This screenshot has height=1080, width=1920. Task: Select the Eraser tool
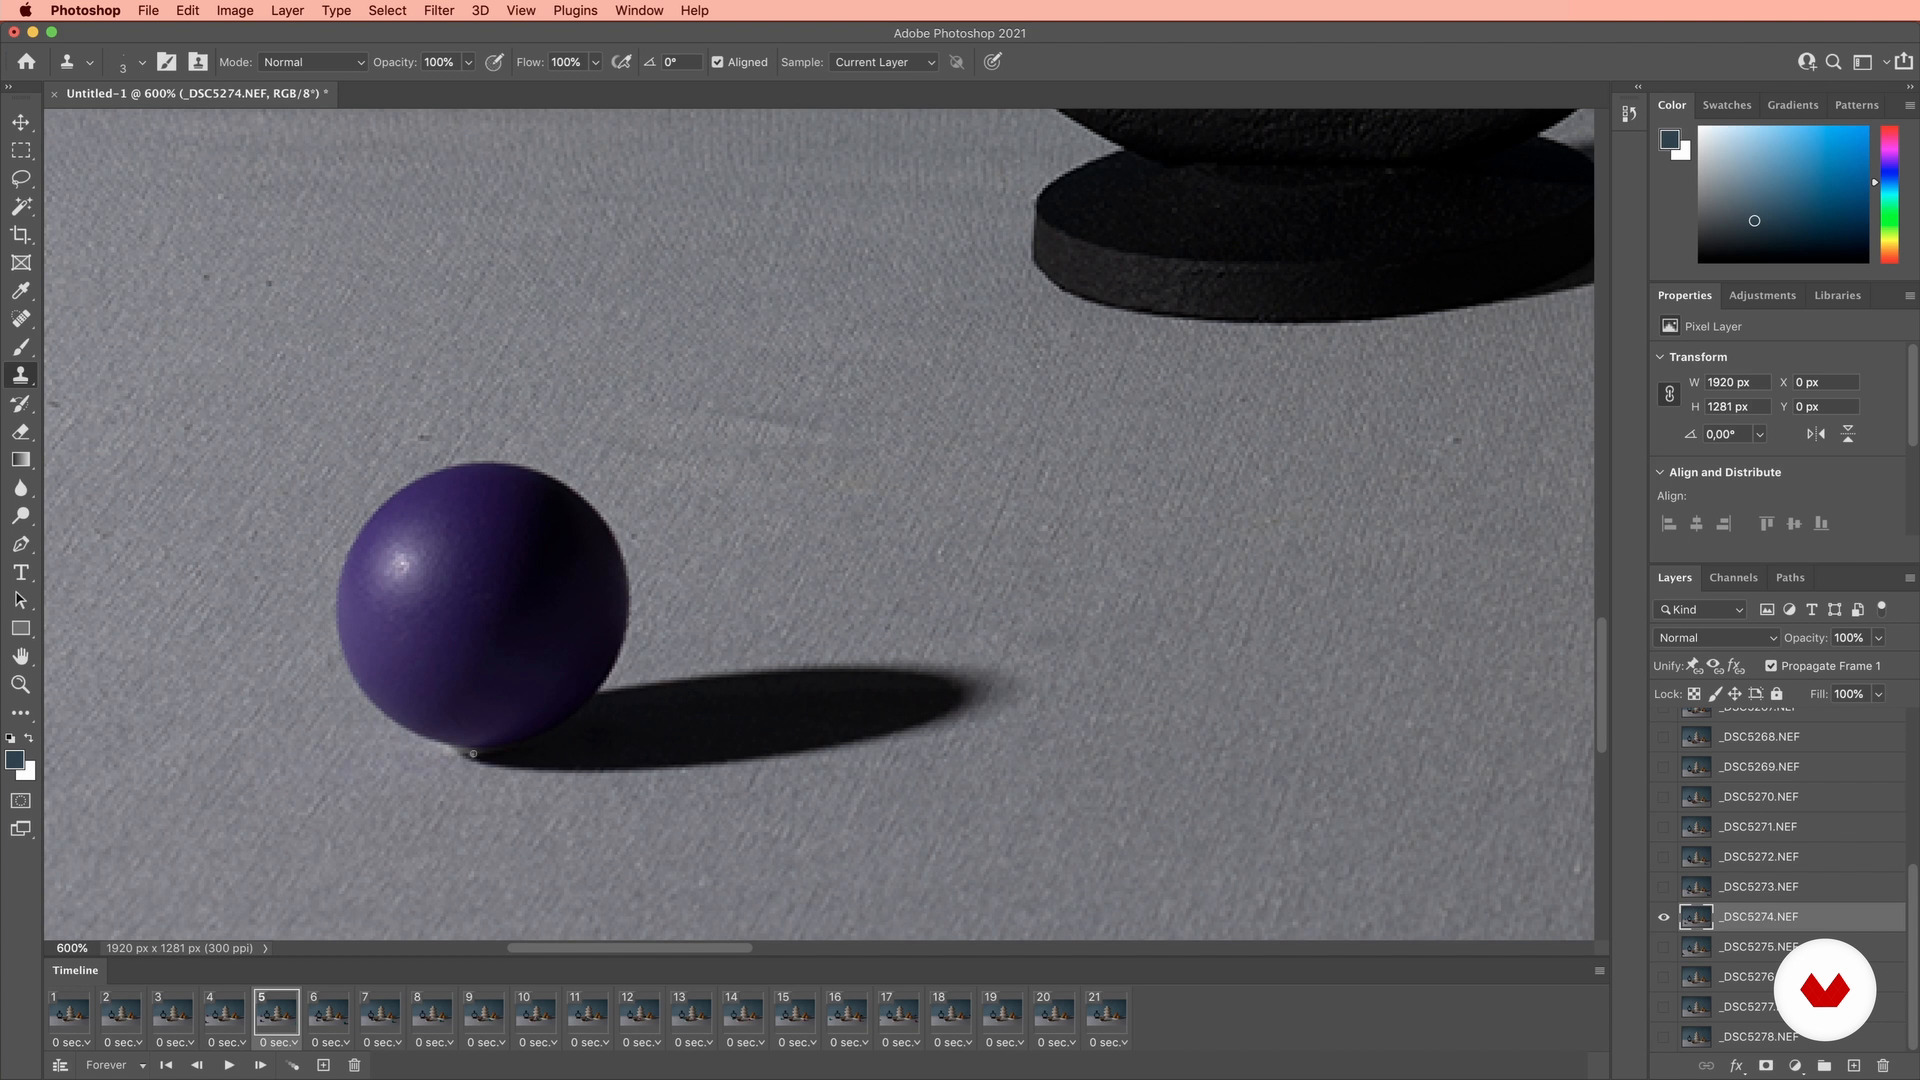(x=21, y=432)
